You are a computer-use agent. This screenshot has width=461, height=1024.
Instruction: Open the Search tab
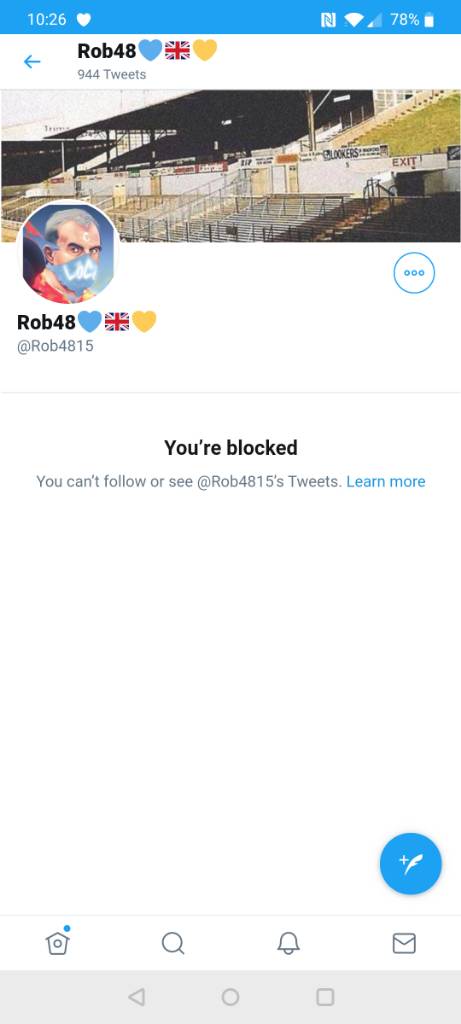pyautogui.click(x=173, y=943)
